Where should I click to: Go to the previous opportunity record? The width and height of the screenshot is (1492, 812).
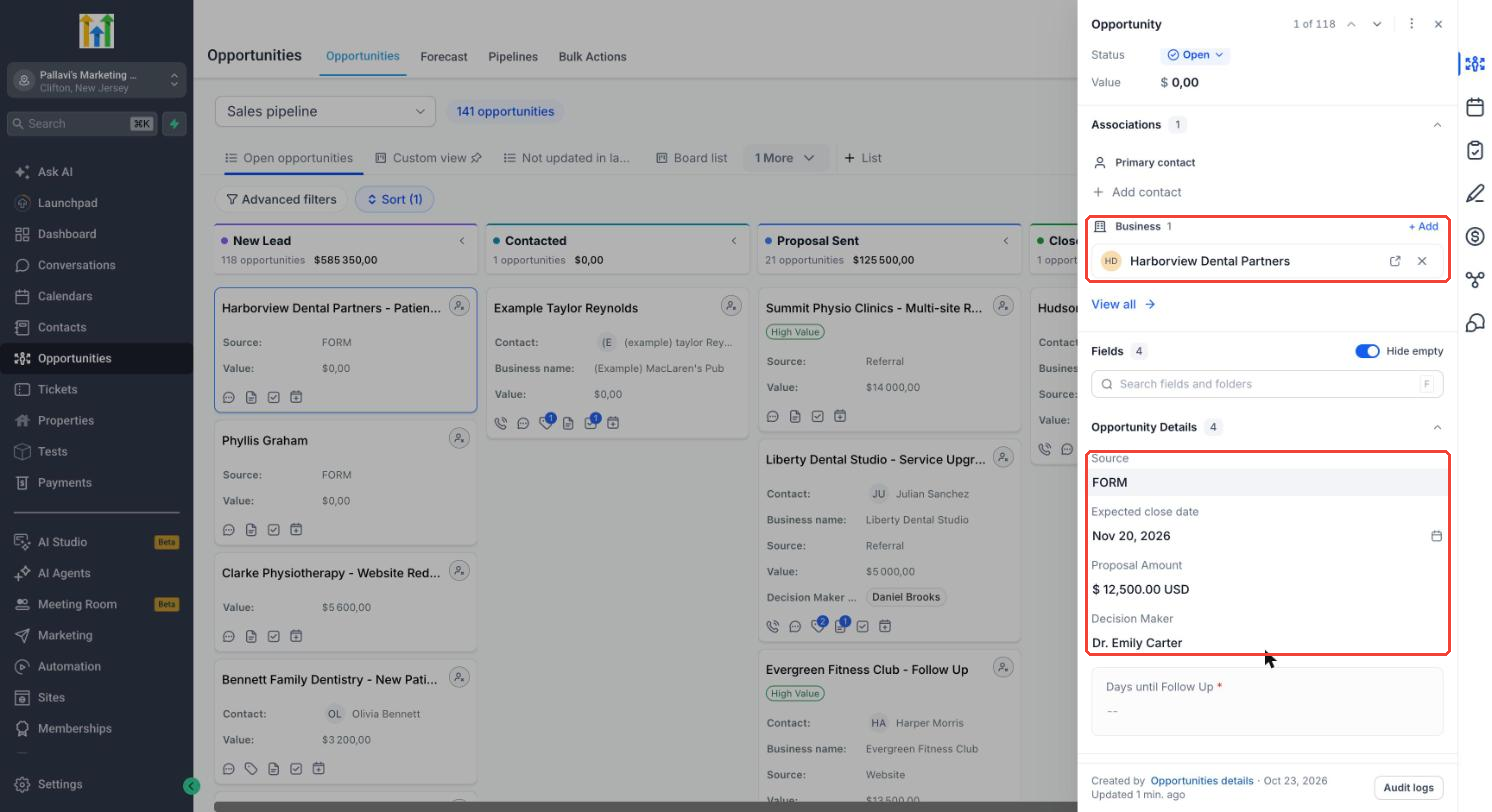[x=1351, y=24]
